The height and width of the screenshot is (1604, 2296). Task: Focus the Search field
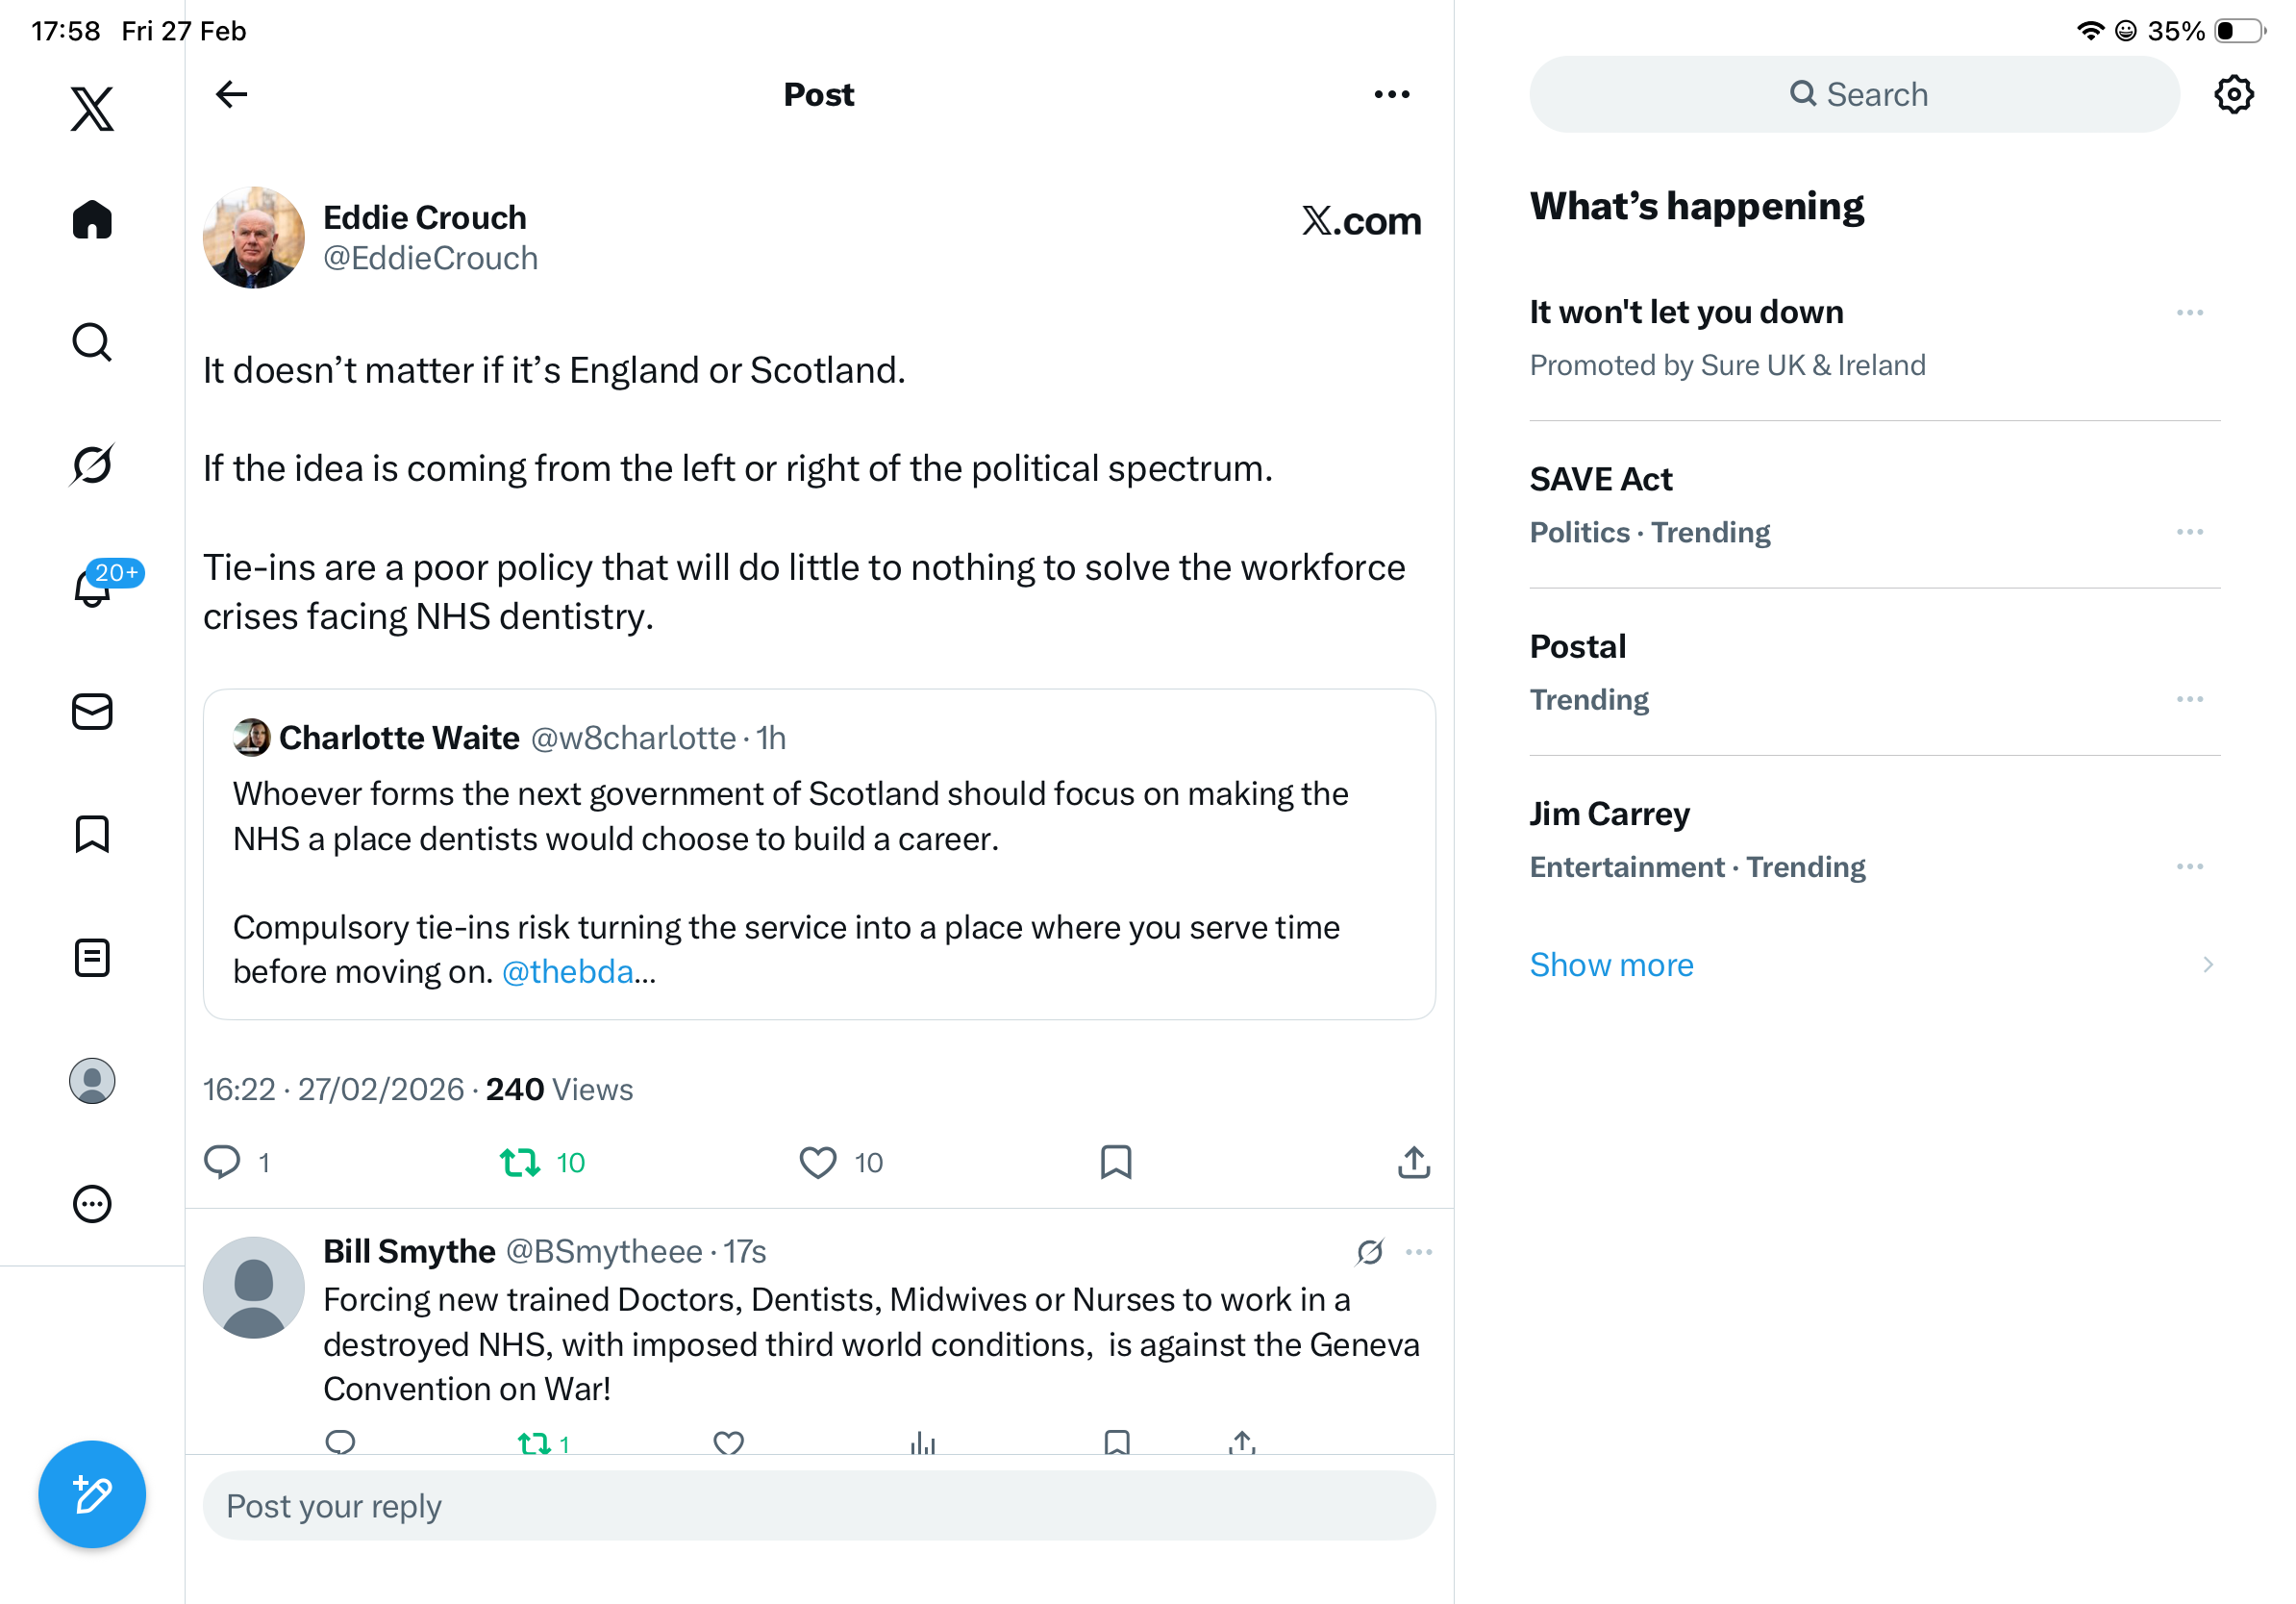tap(1855, 94)
